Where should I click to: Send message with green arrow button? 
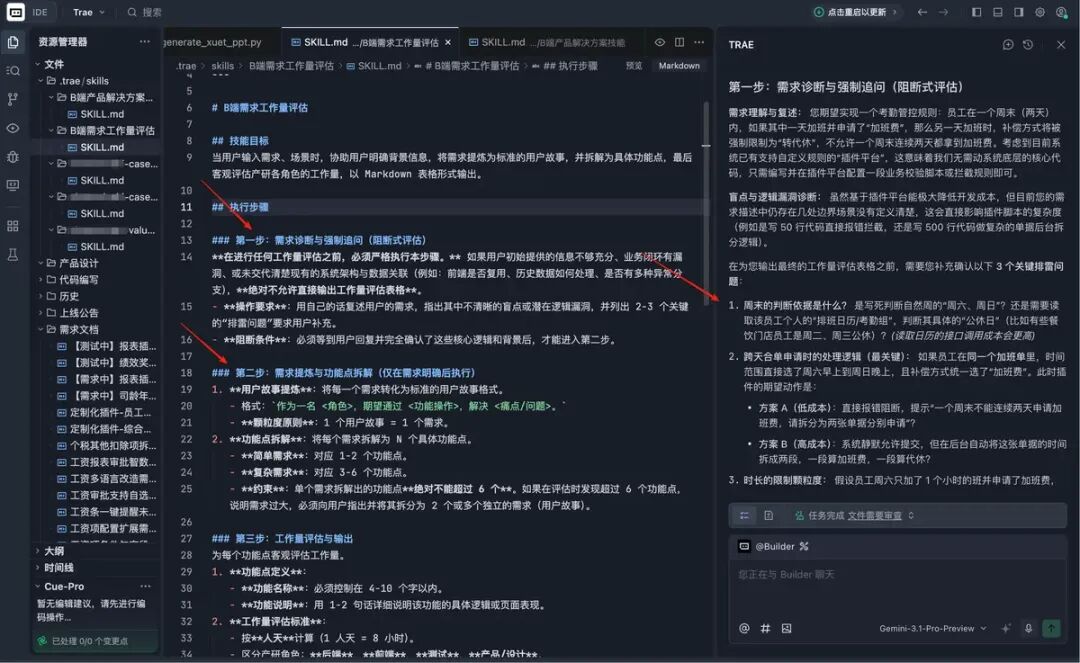[1052, 628]
